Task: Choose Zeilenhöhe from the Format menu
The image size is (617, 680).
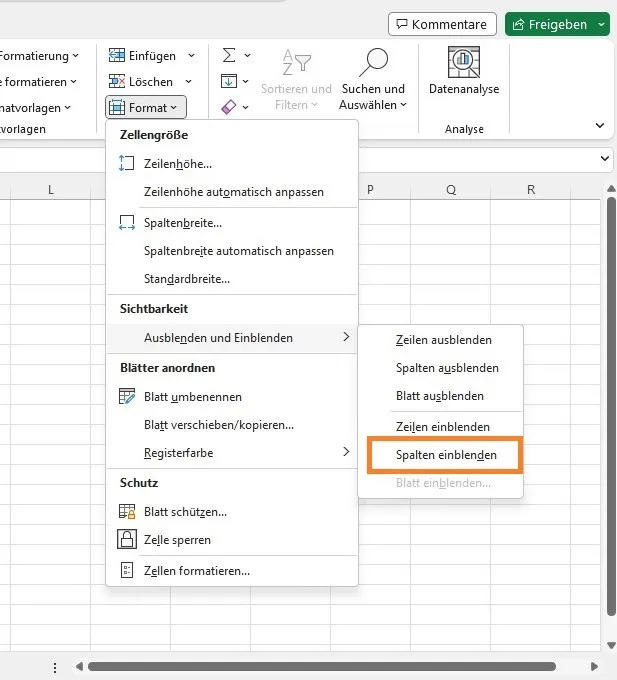Action: 177,163
